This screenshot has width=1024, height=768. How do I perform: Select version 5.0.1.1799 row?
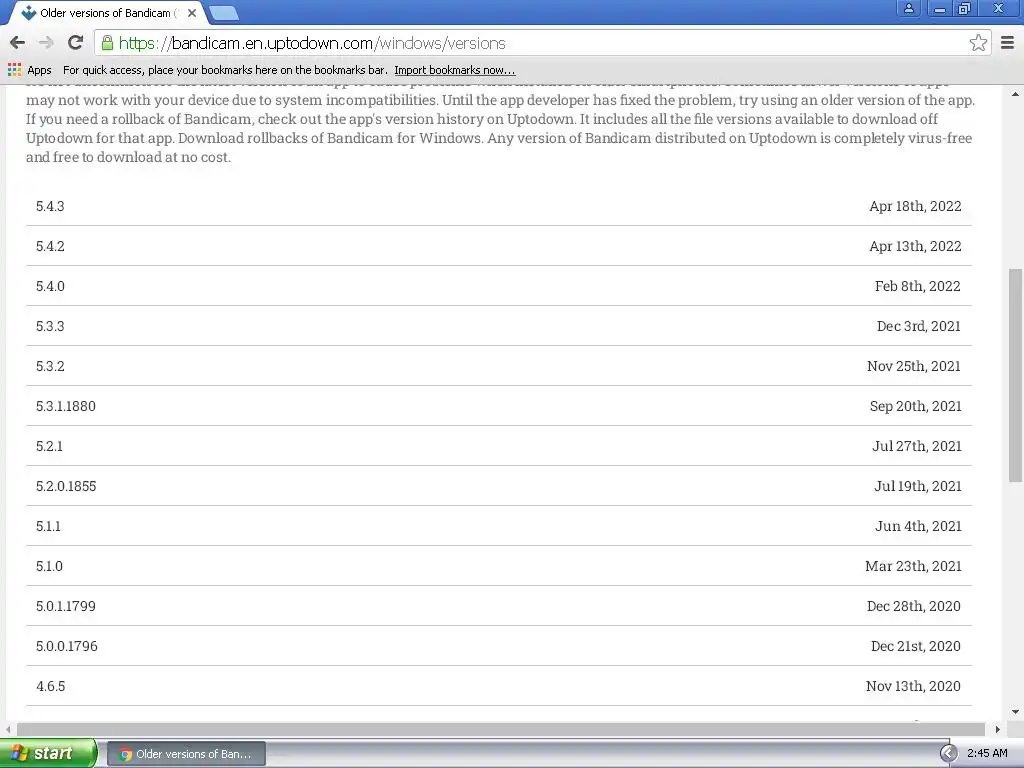[499, 606]
